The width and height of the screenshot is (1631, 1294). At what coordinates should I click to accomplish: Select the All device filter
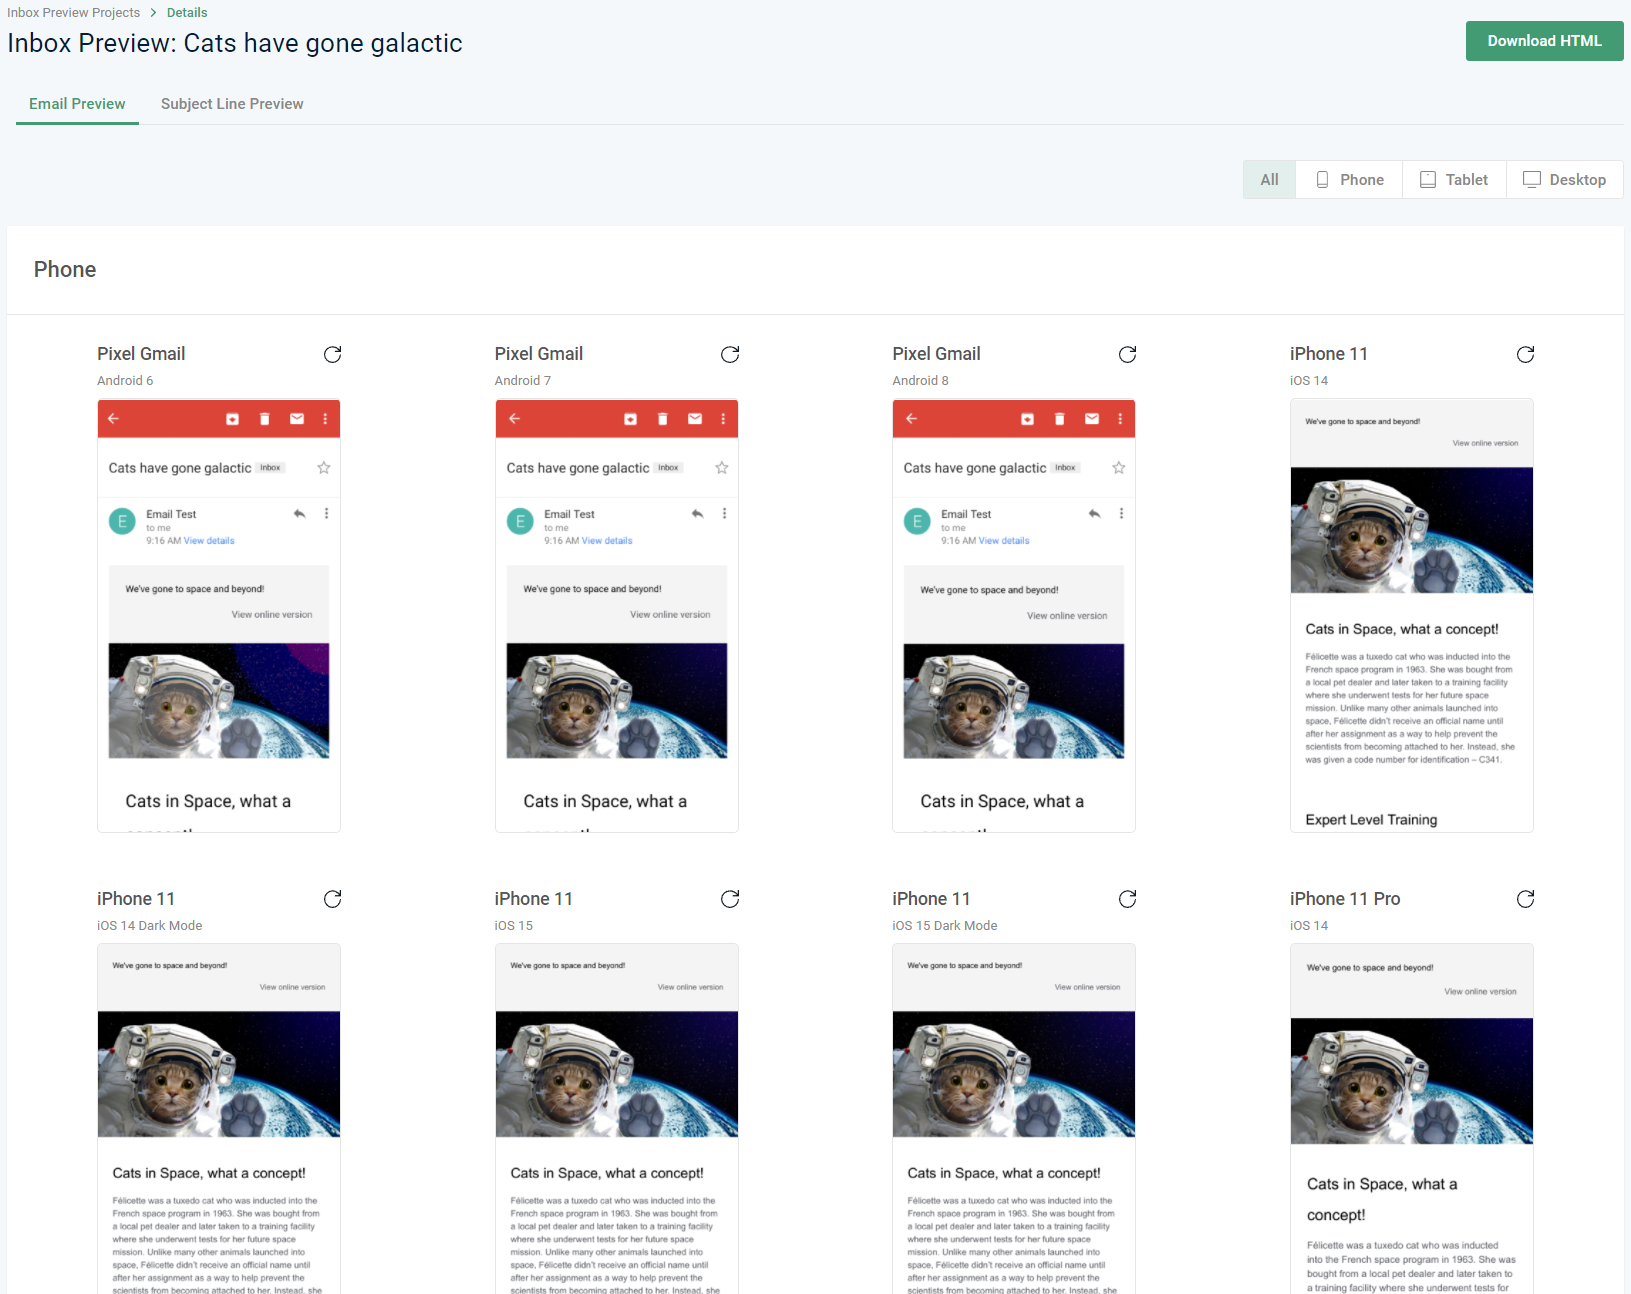pyautogui.click(x=1269, y=180)
